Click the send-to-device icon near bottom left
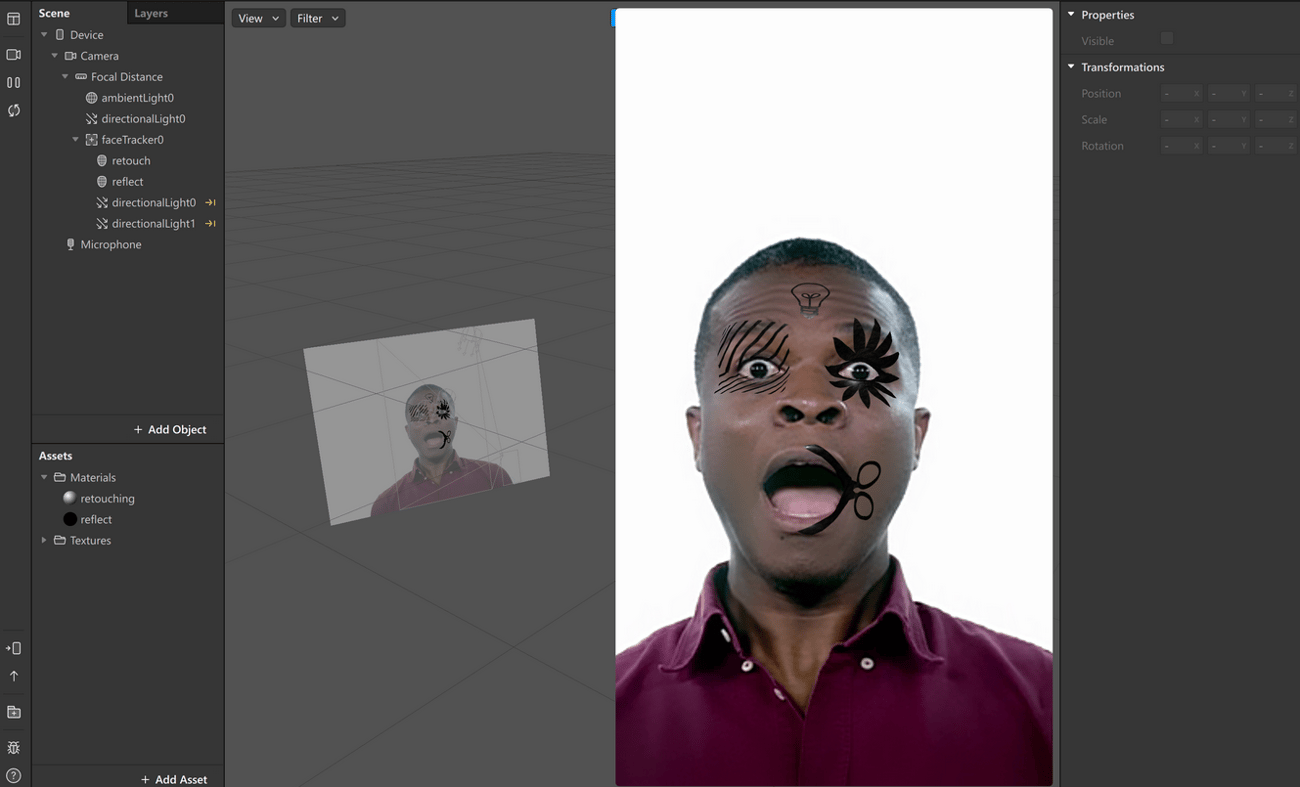 [x=13, y=647]
